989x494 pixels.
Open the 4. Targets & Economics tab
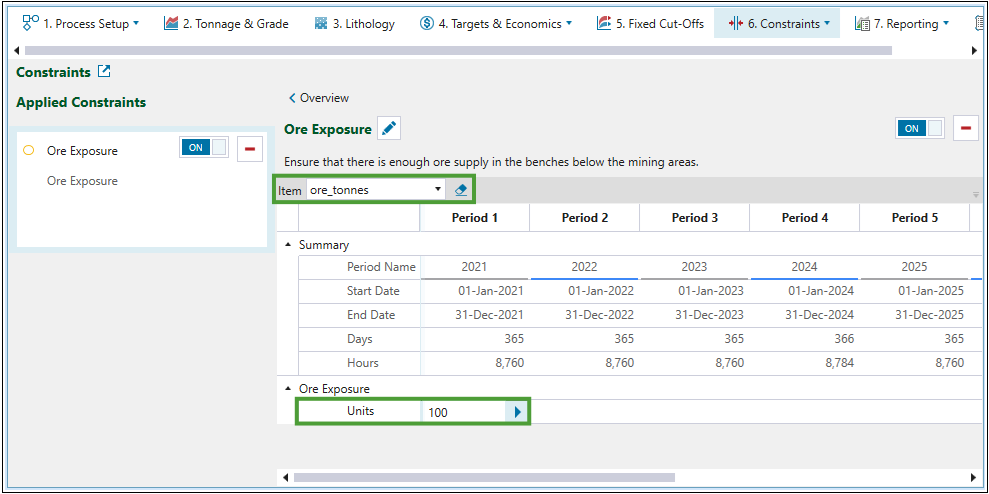click(496, 24)
